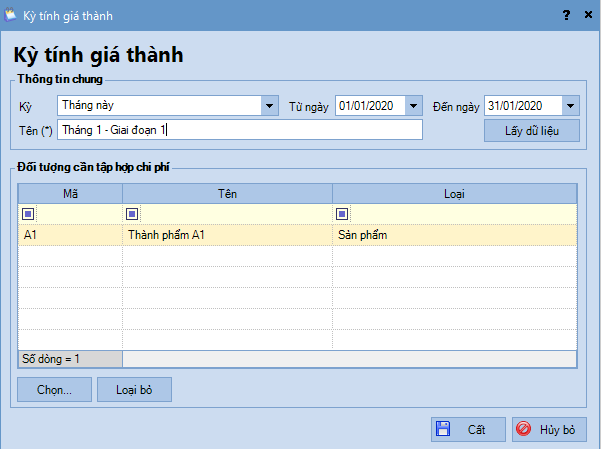
Task: Click the save disk icon on Cất
Action: [443, 430]
